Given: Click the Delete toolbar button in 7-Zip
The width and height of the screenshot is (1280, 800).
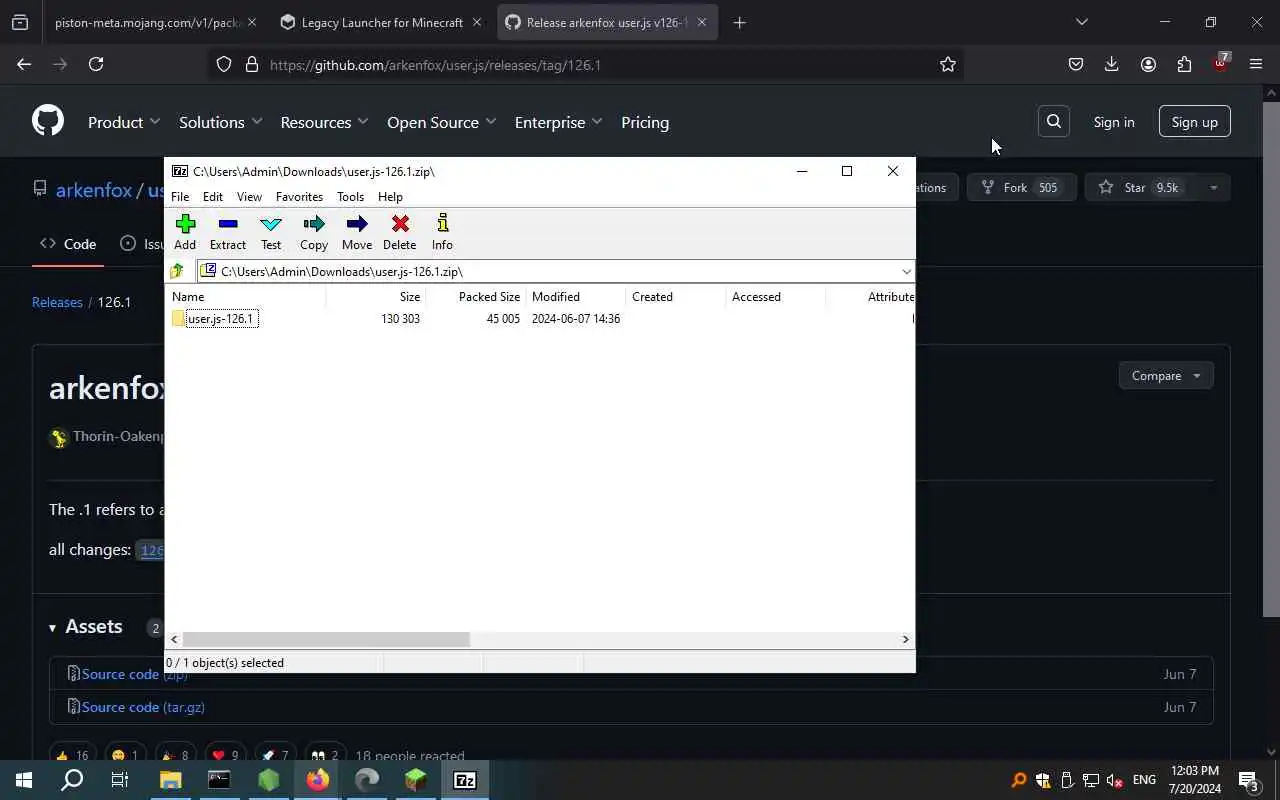Looking at the screenshot, I should tap(399, 232).
